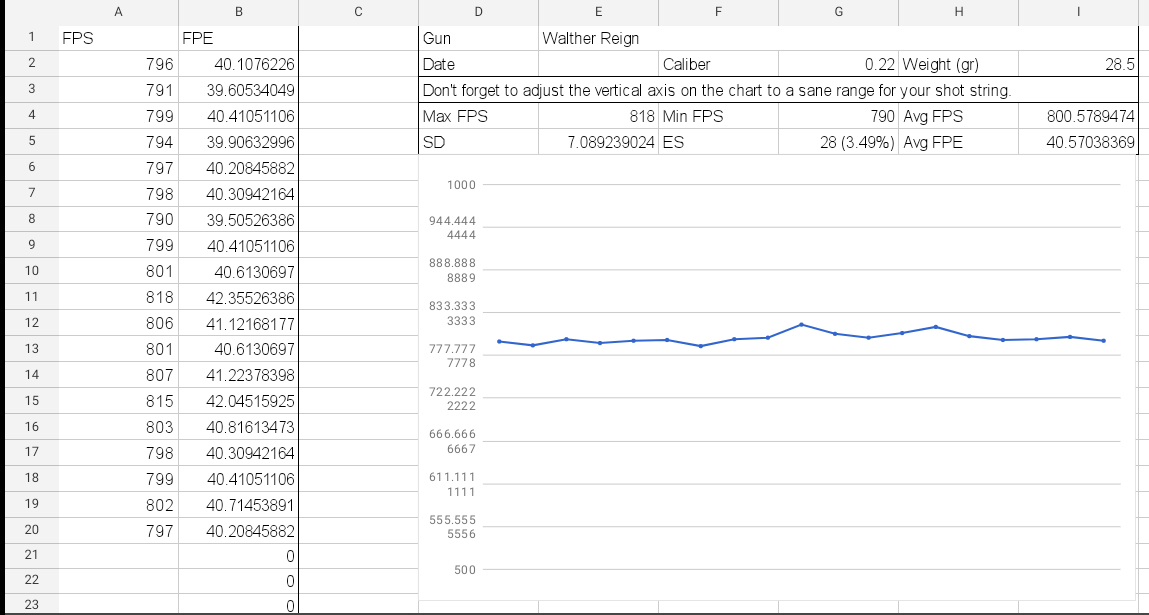
Task: Select Max FPS value 818
Action: [598, 116]
